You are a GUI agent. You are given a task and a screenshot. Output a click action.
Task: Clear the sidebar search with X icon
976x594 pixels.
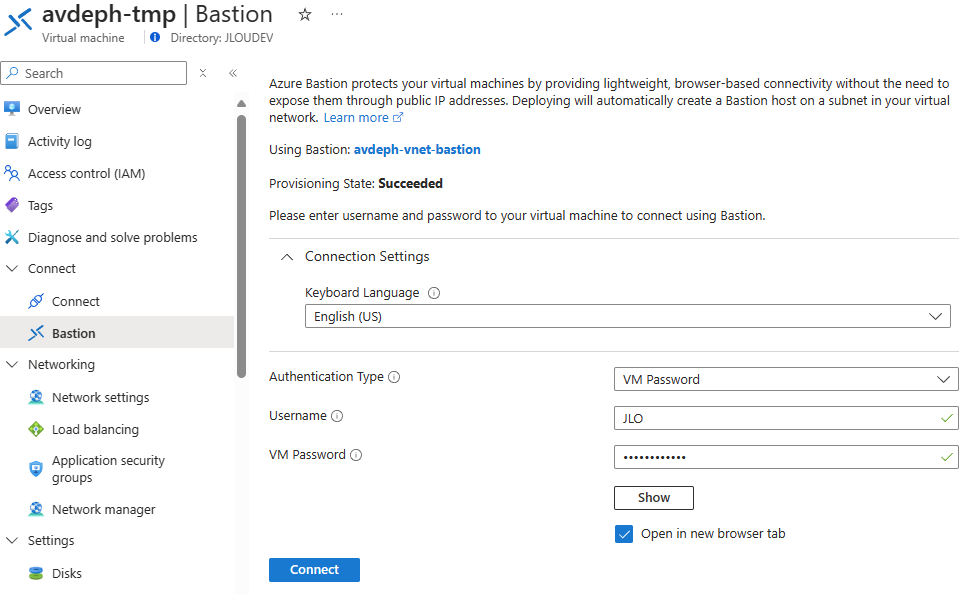coord(203,73)
